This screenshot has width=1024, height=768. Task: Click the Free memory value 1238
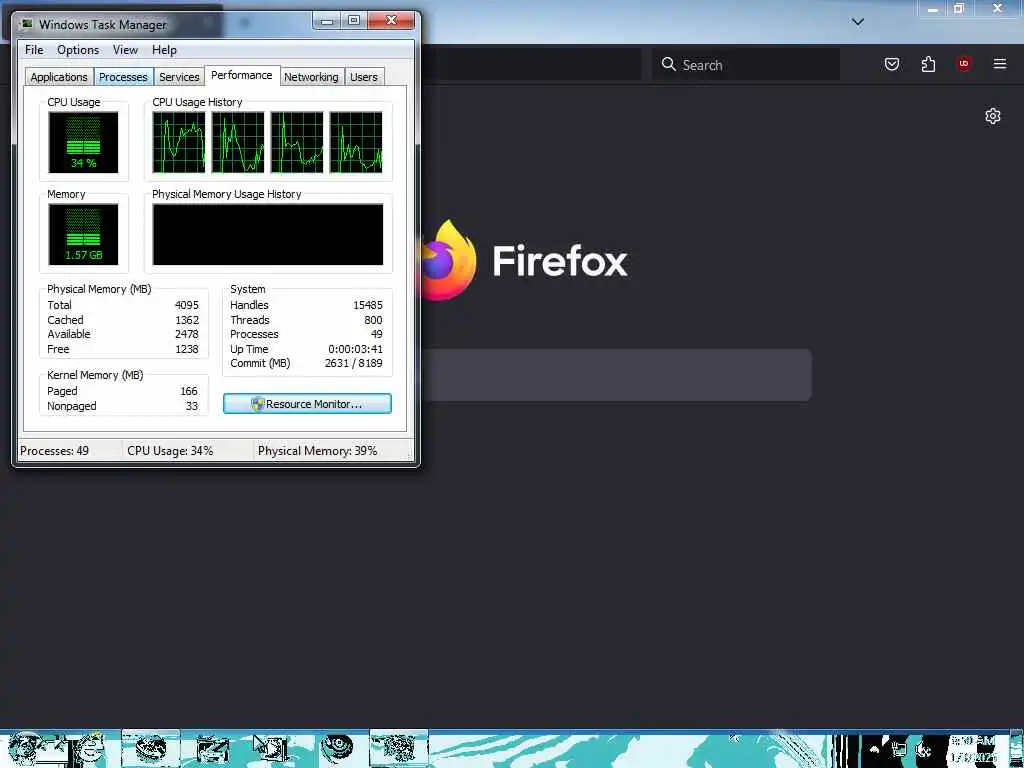tap(187, 349)
